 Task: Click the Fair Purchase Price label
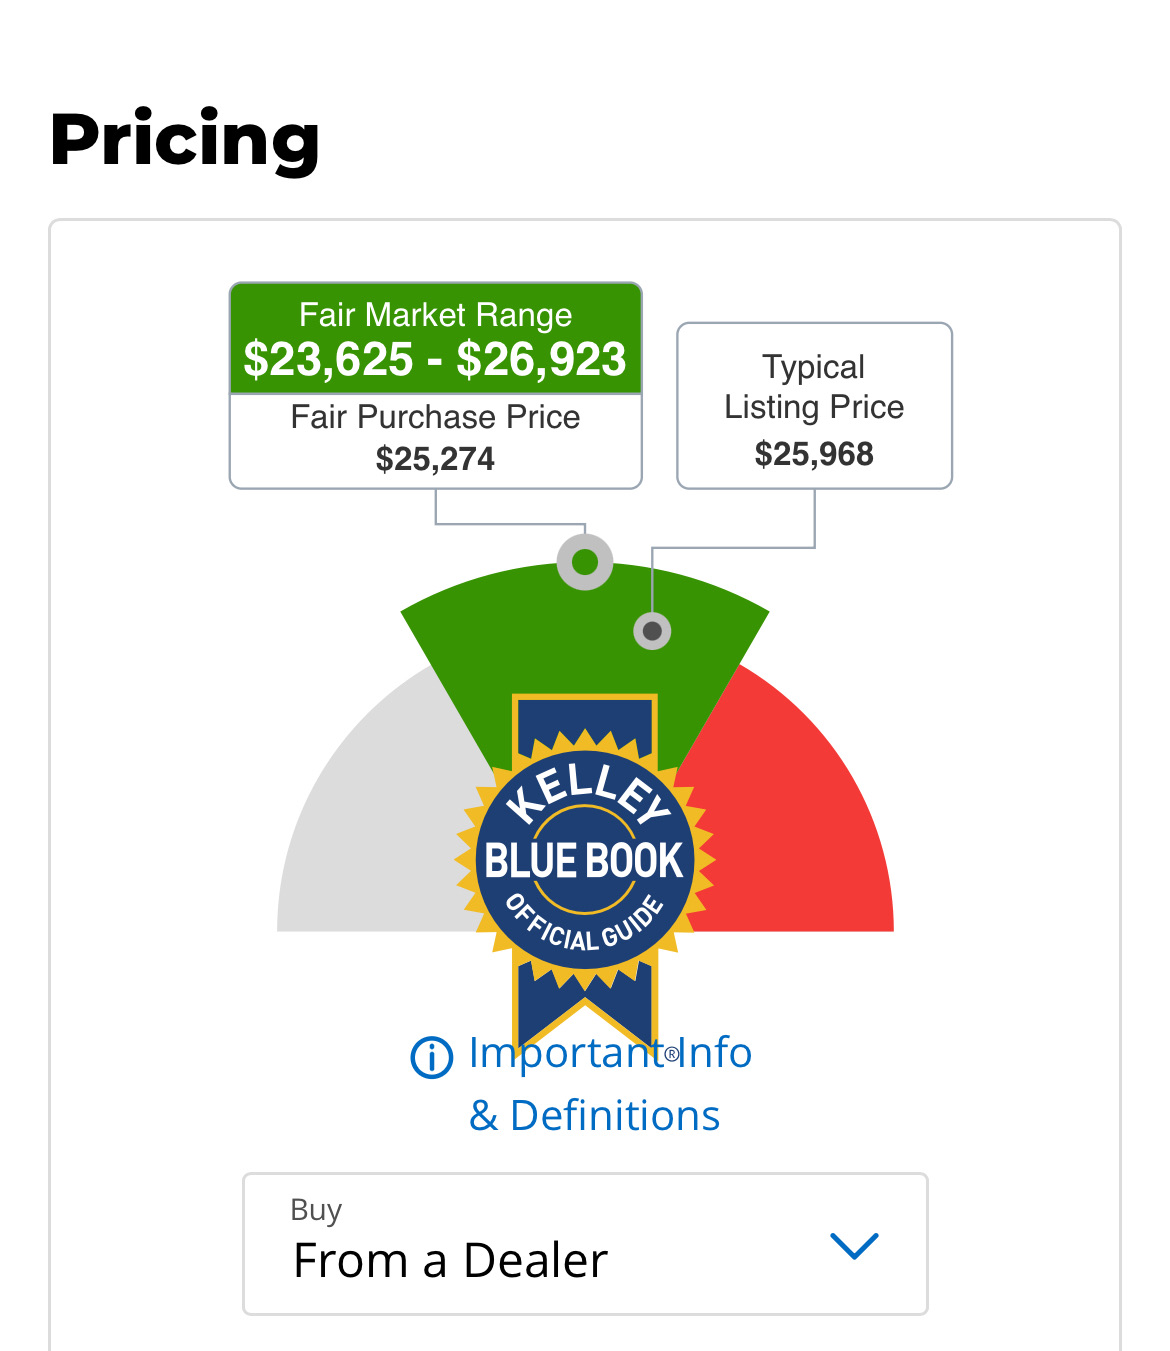(435, 417)
